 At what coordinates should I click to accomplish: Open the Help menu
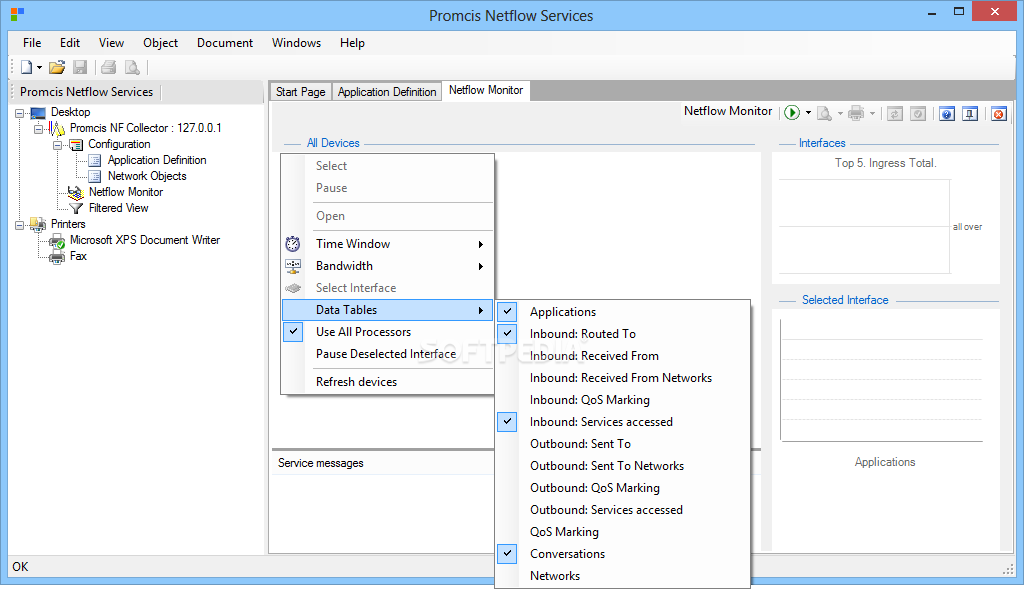click(x=352, y=42)
